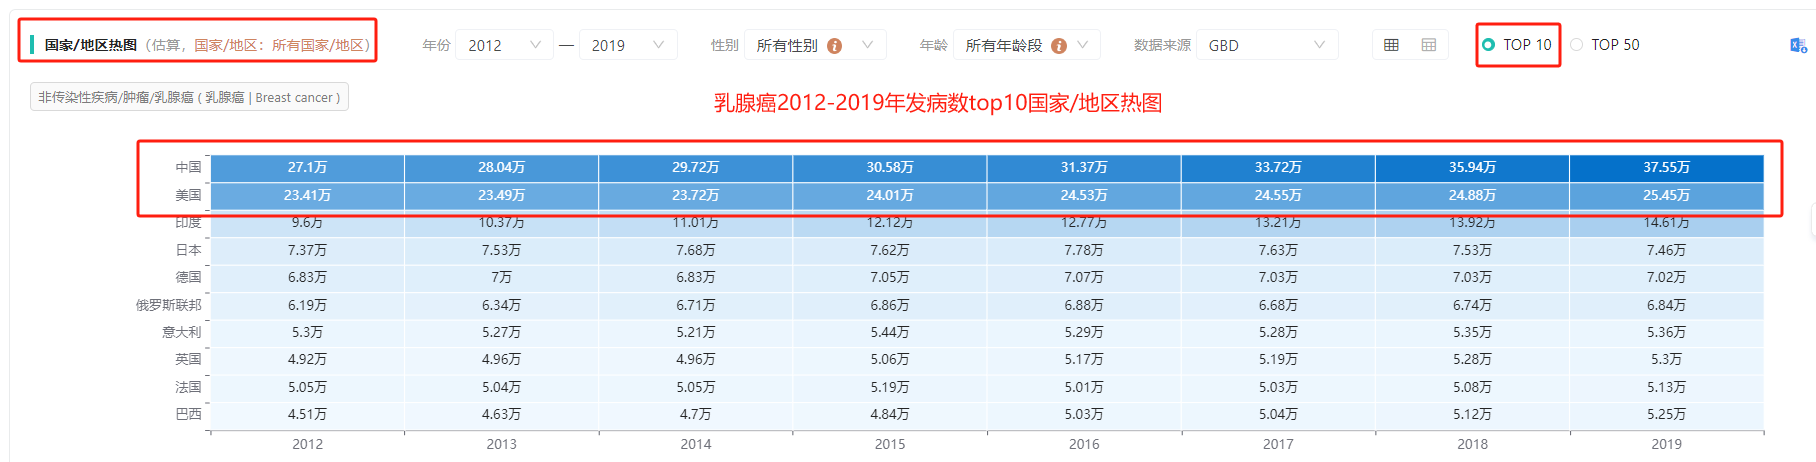Screen dimensions: 1816x462
Task: Expand the 年龄 所有年龄段 dropdown
Action: point(1027,45)
